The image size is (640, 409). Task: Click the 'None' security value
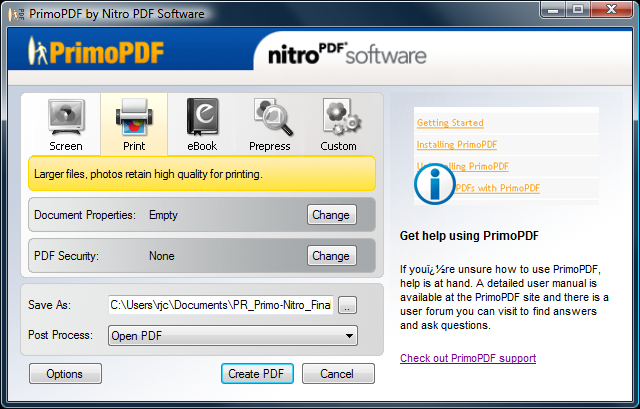162,256
